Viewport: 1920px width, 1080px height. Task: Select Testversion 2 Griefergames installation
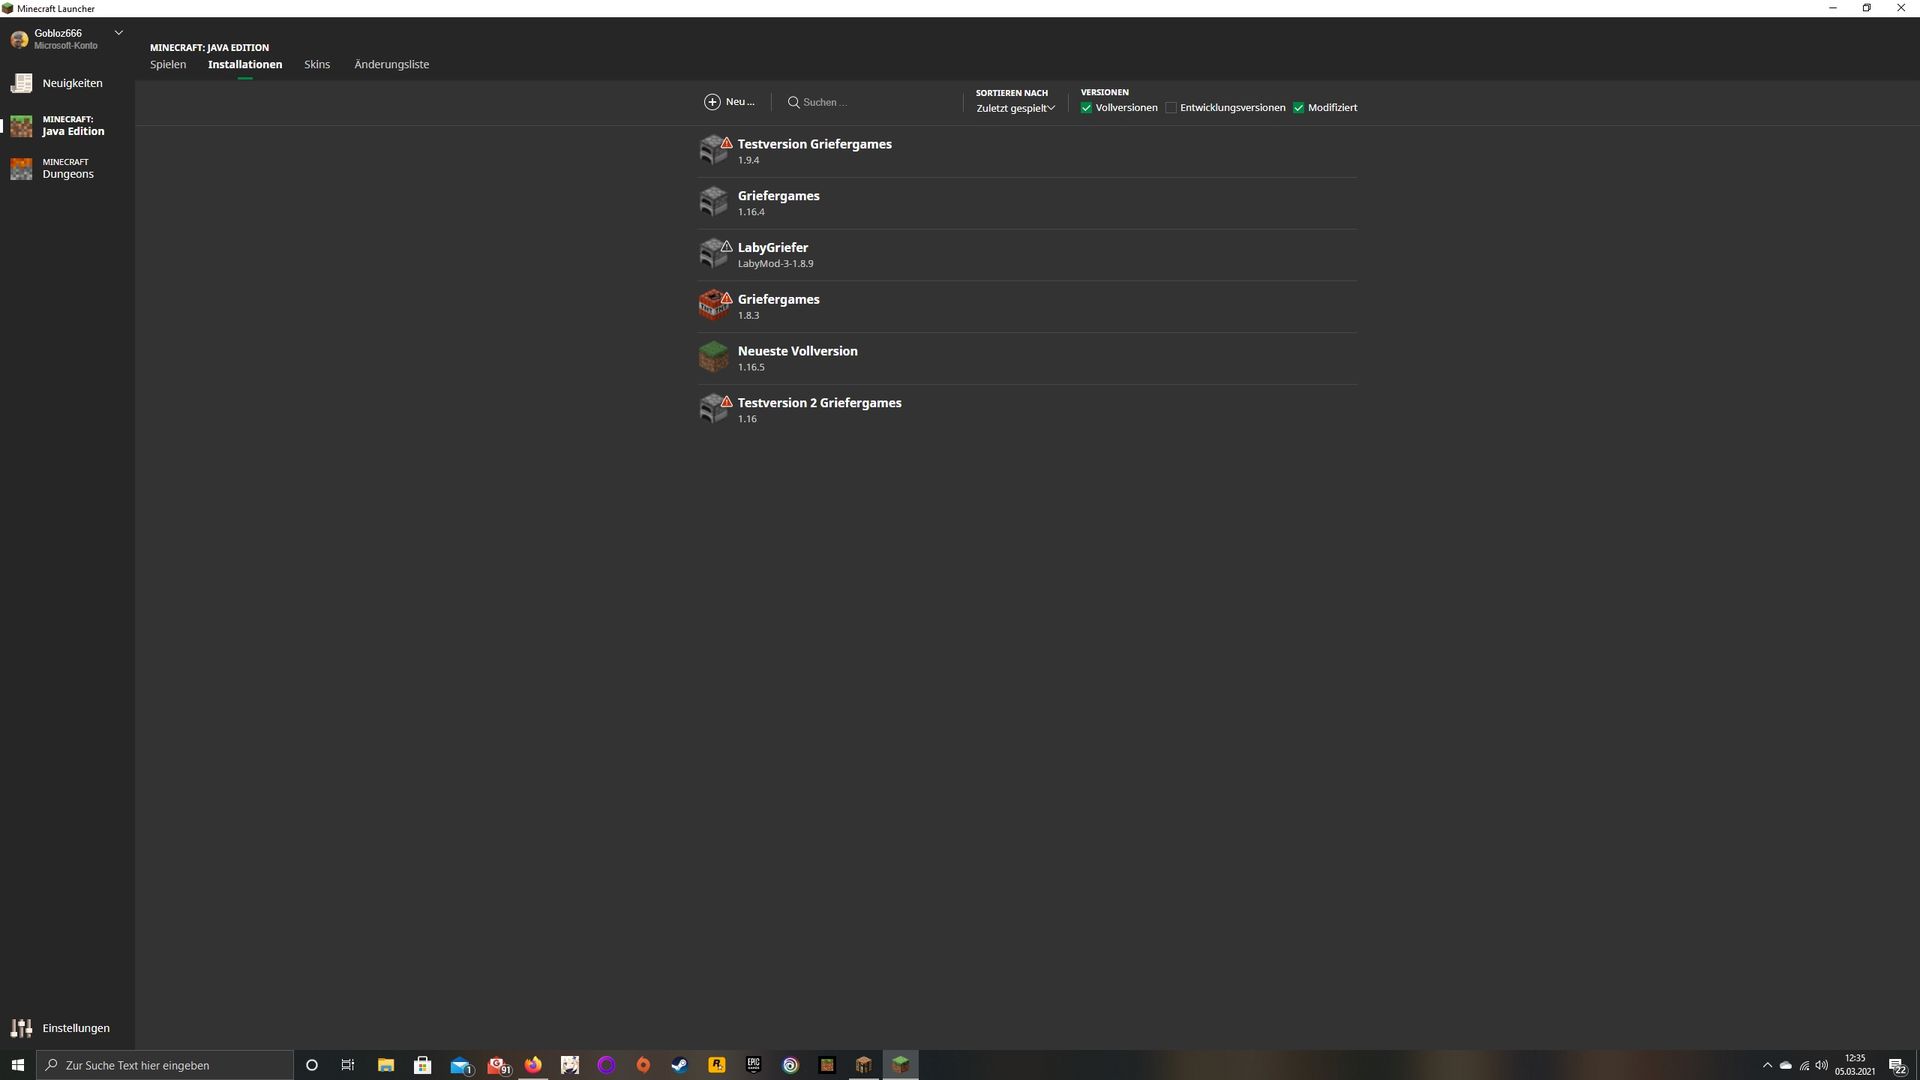tap(1027, 410)
